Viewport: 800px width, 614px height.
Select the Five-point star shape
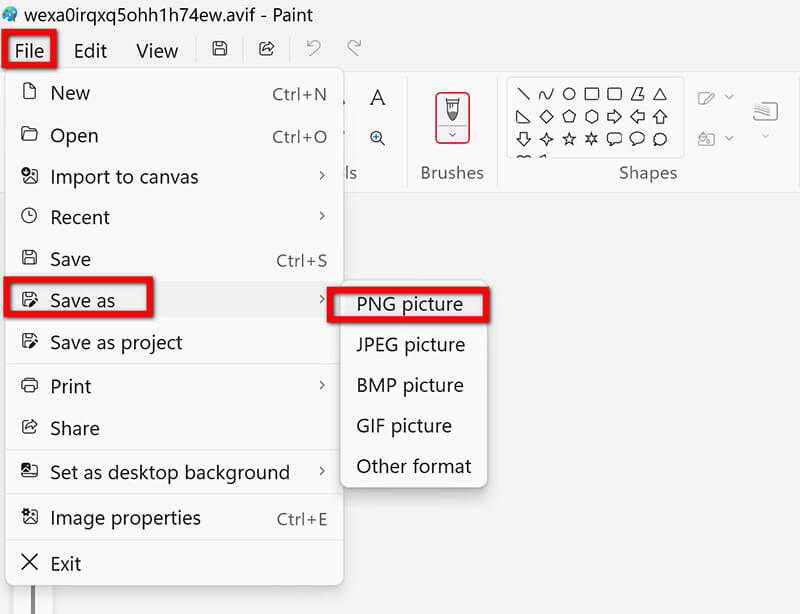[x=568, y=139]
